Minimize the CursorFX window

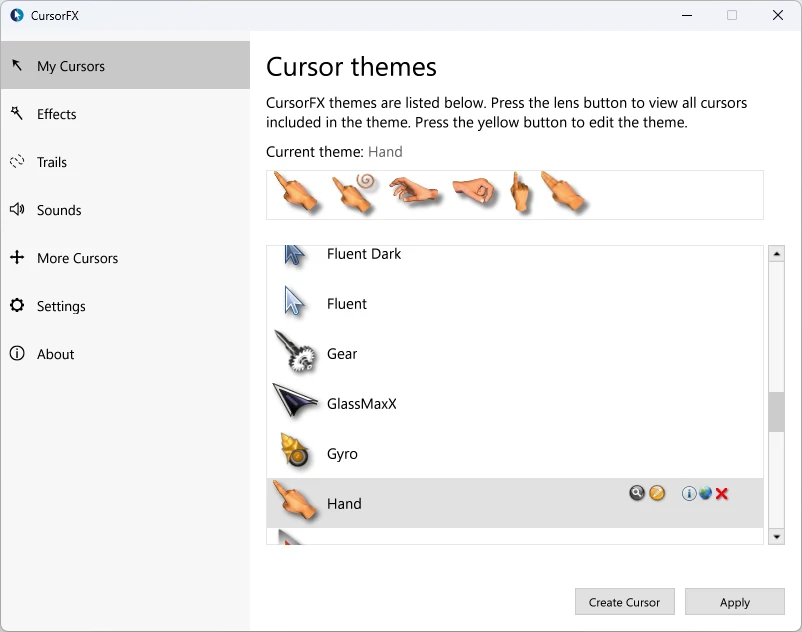click(687, 15)
